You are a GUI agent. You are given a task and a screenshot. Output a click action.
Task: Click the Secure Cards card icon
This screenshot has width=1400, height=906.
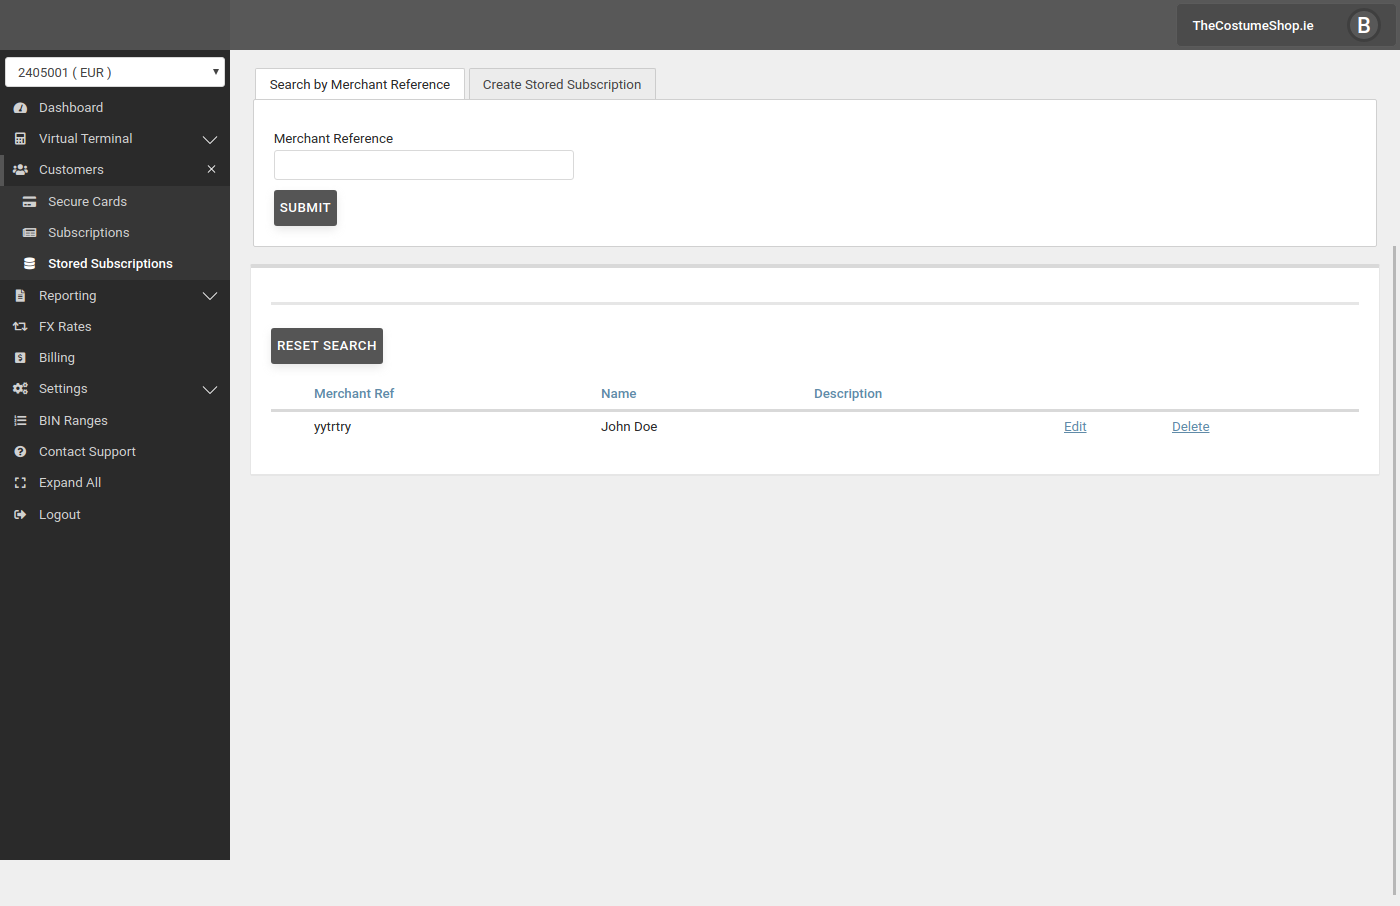click(x=29, y=202)
